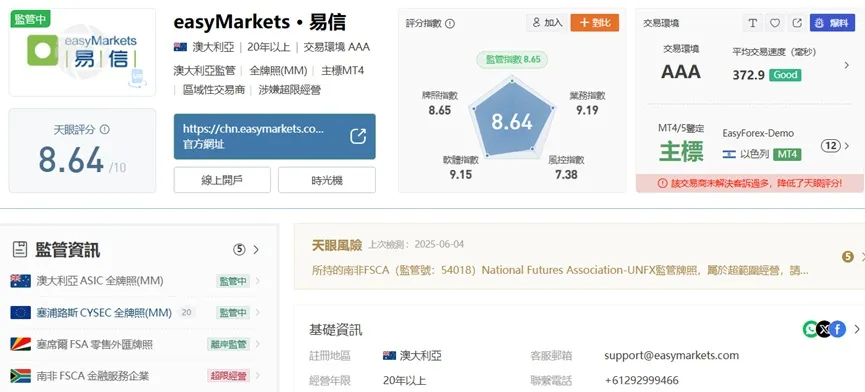Click the Australia flag on ASIC row
The height and width of the screenshot is (392, 865).
point(20,281)
